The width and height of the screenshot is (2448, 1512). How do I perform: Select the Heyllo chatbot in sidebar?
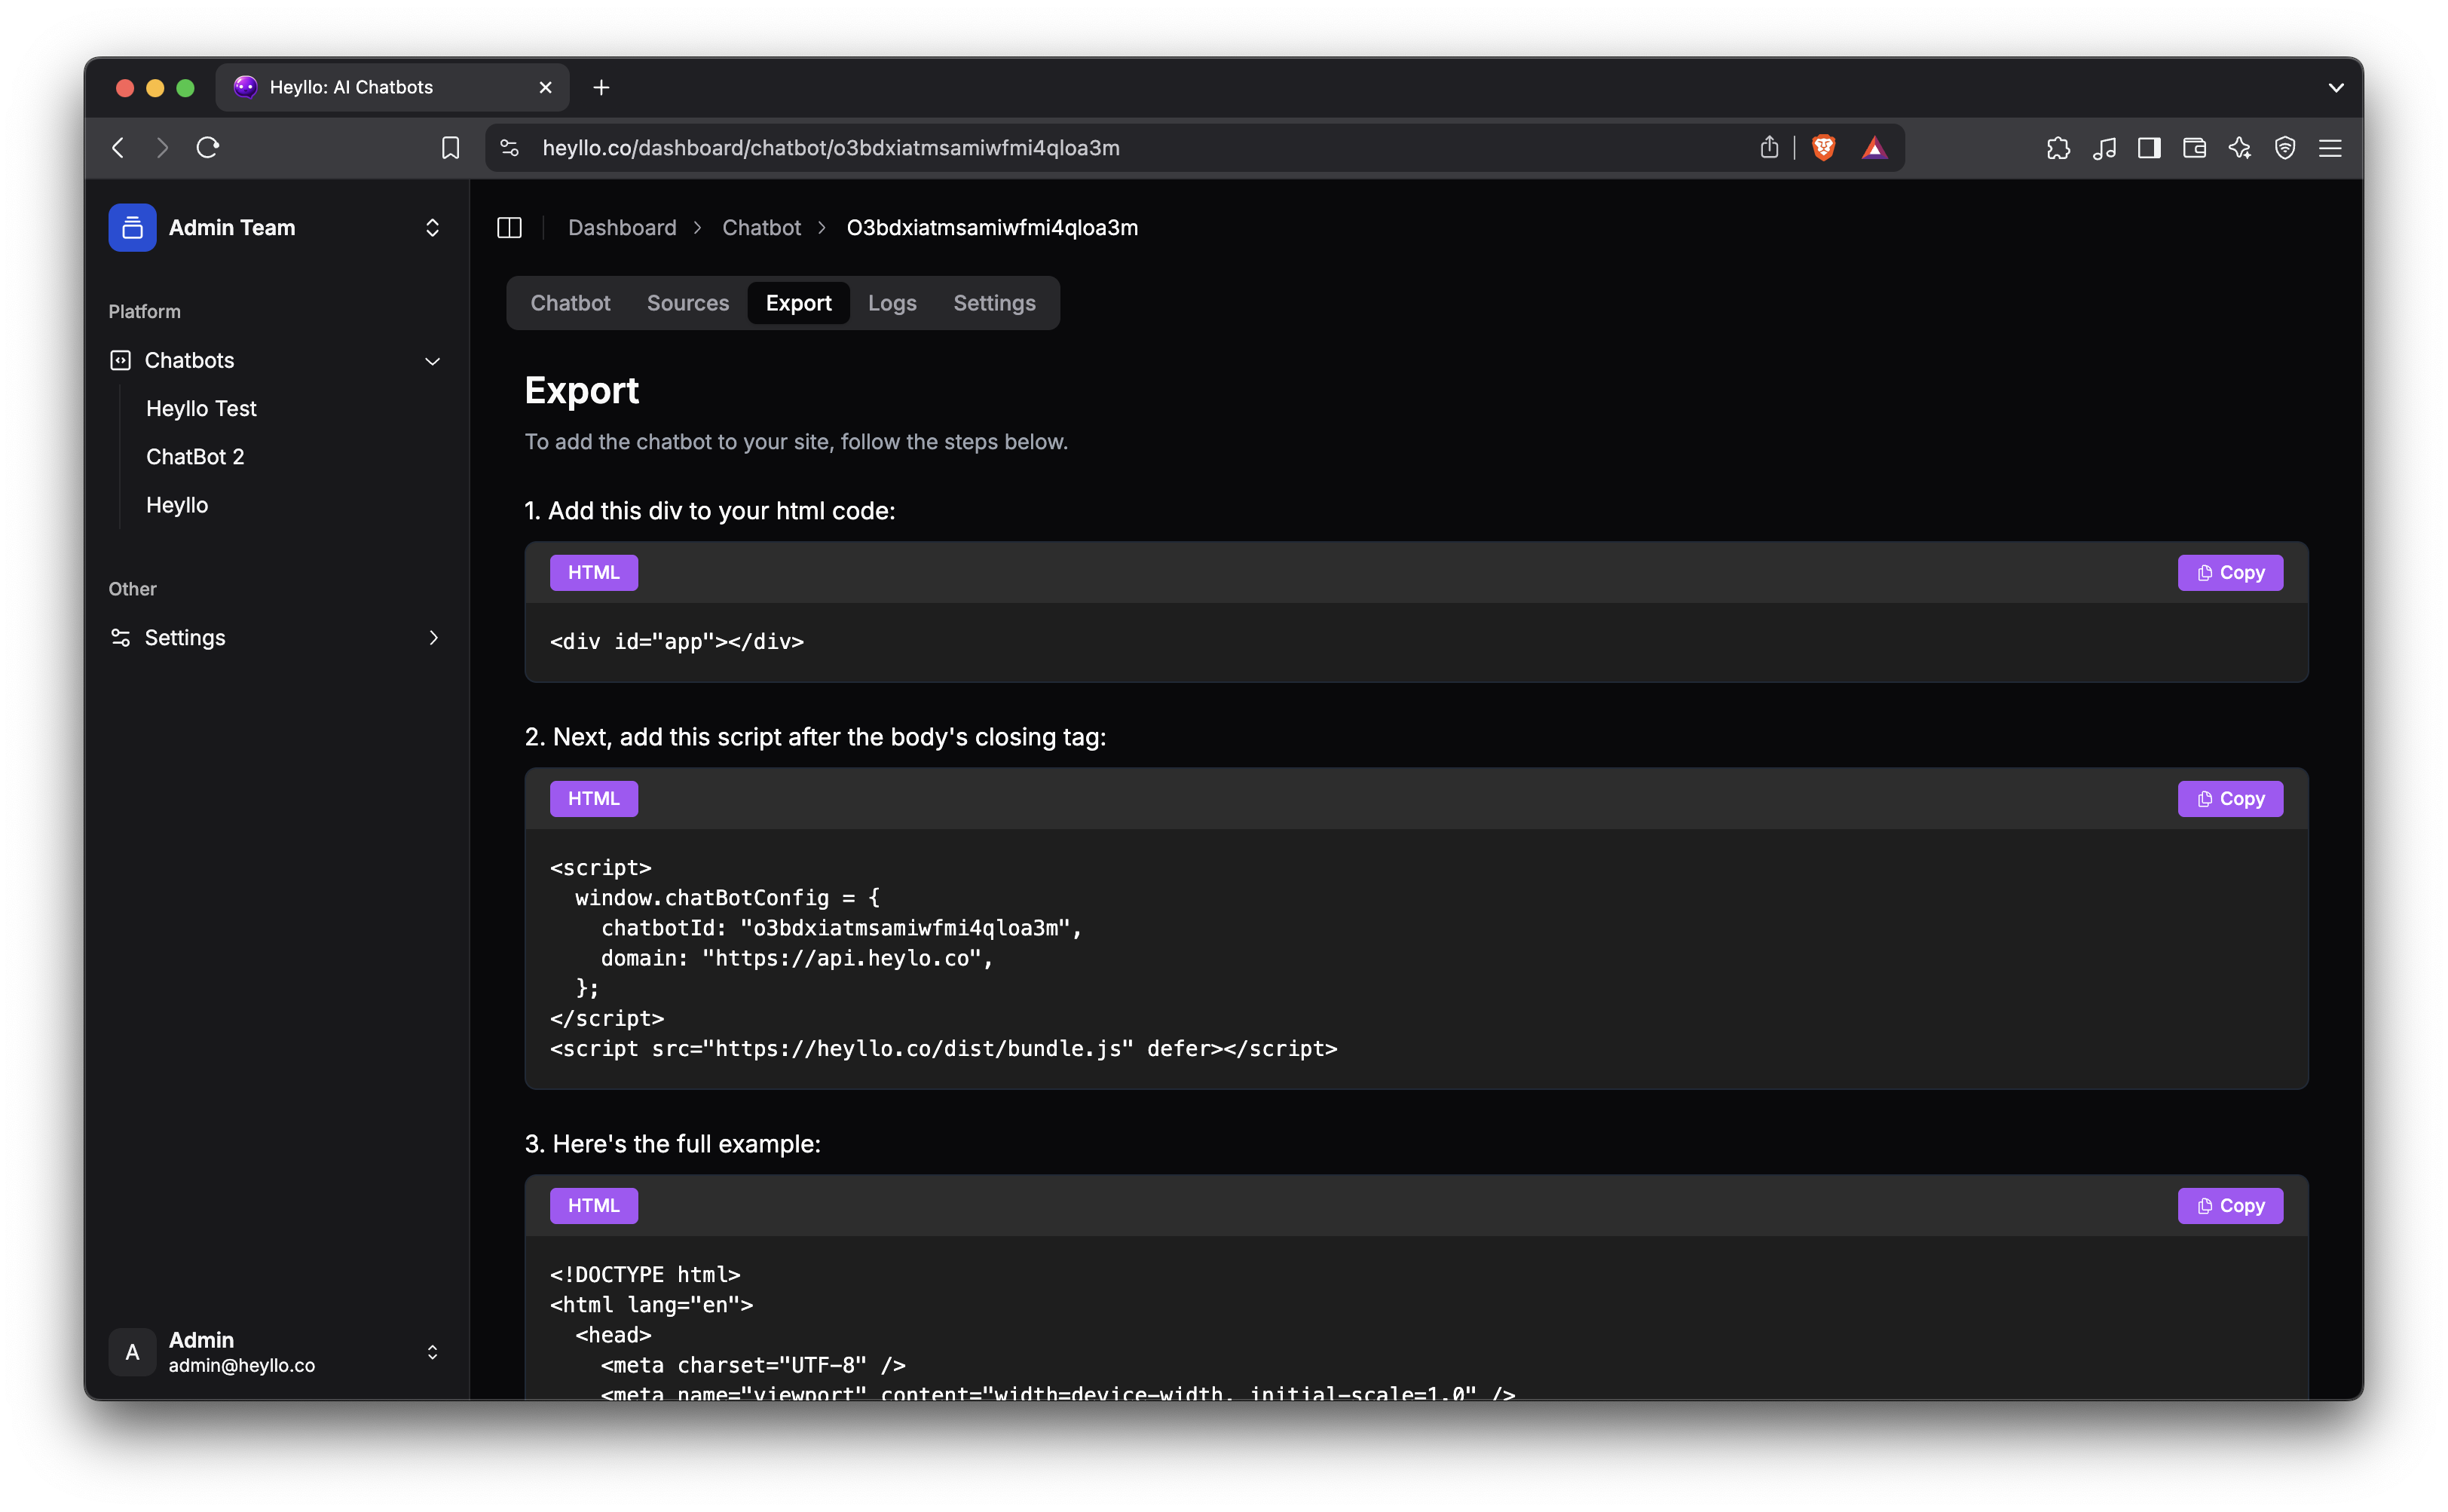pyautogui.click(x=177, y=505)
